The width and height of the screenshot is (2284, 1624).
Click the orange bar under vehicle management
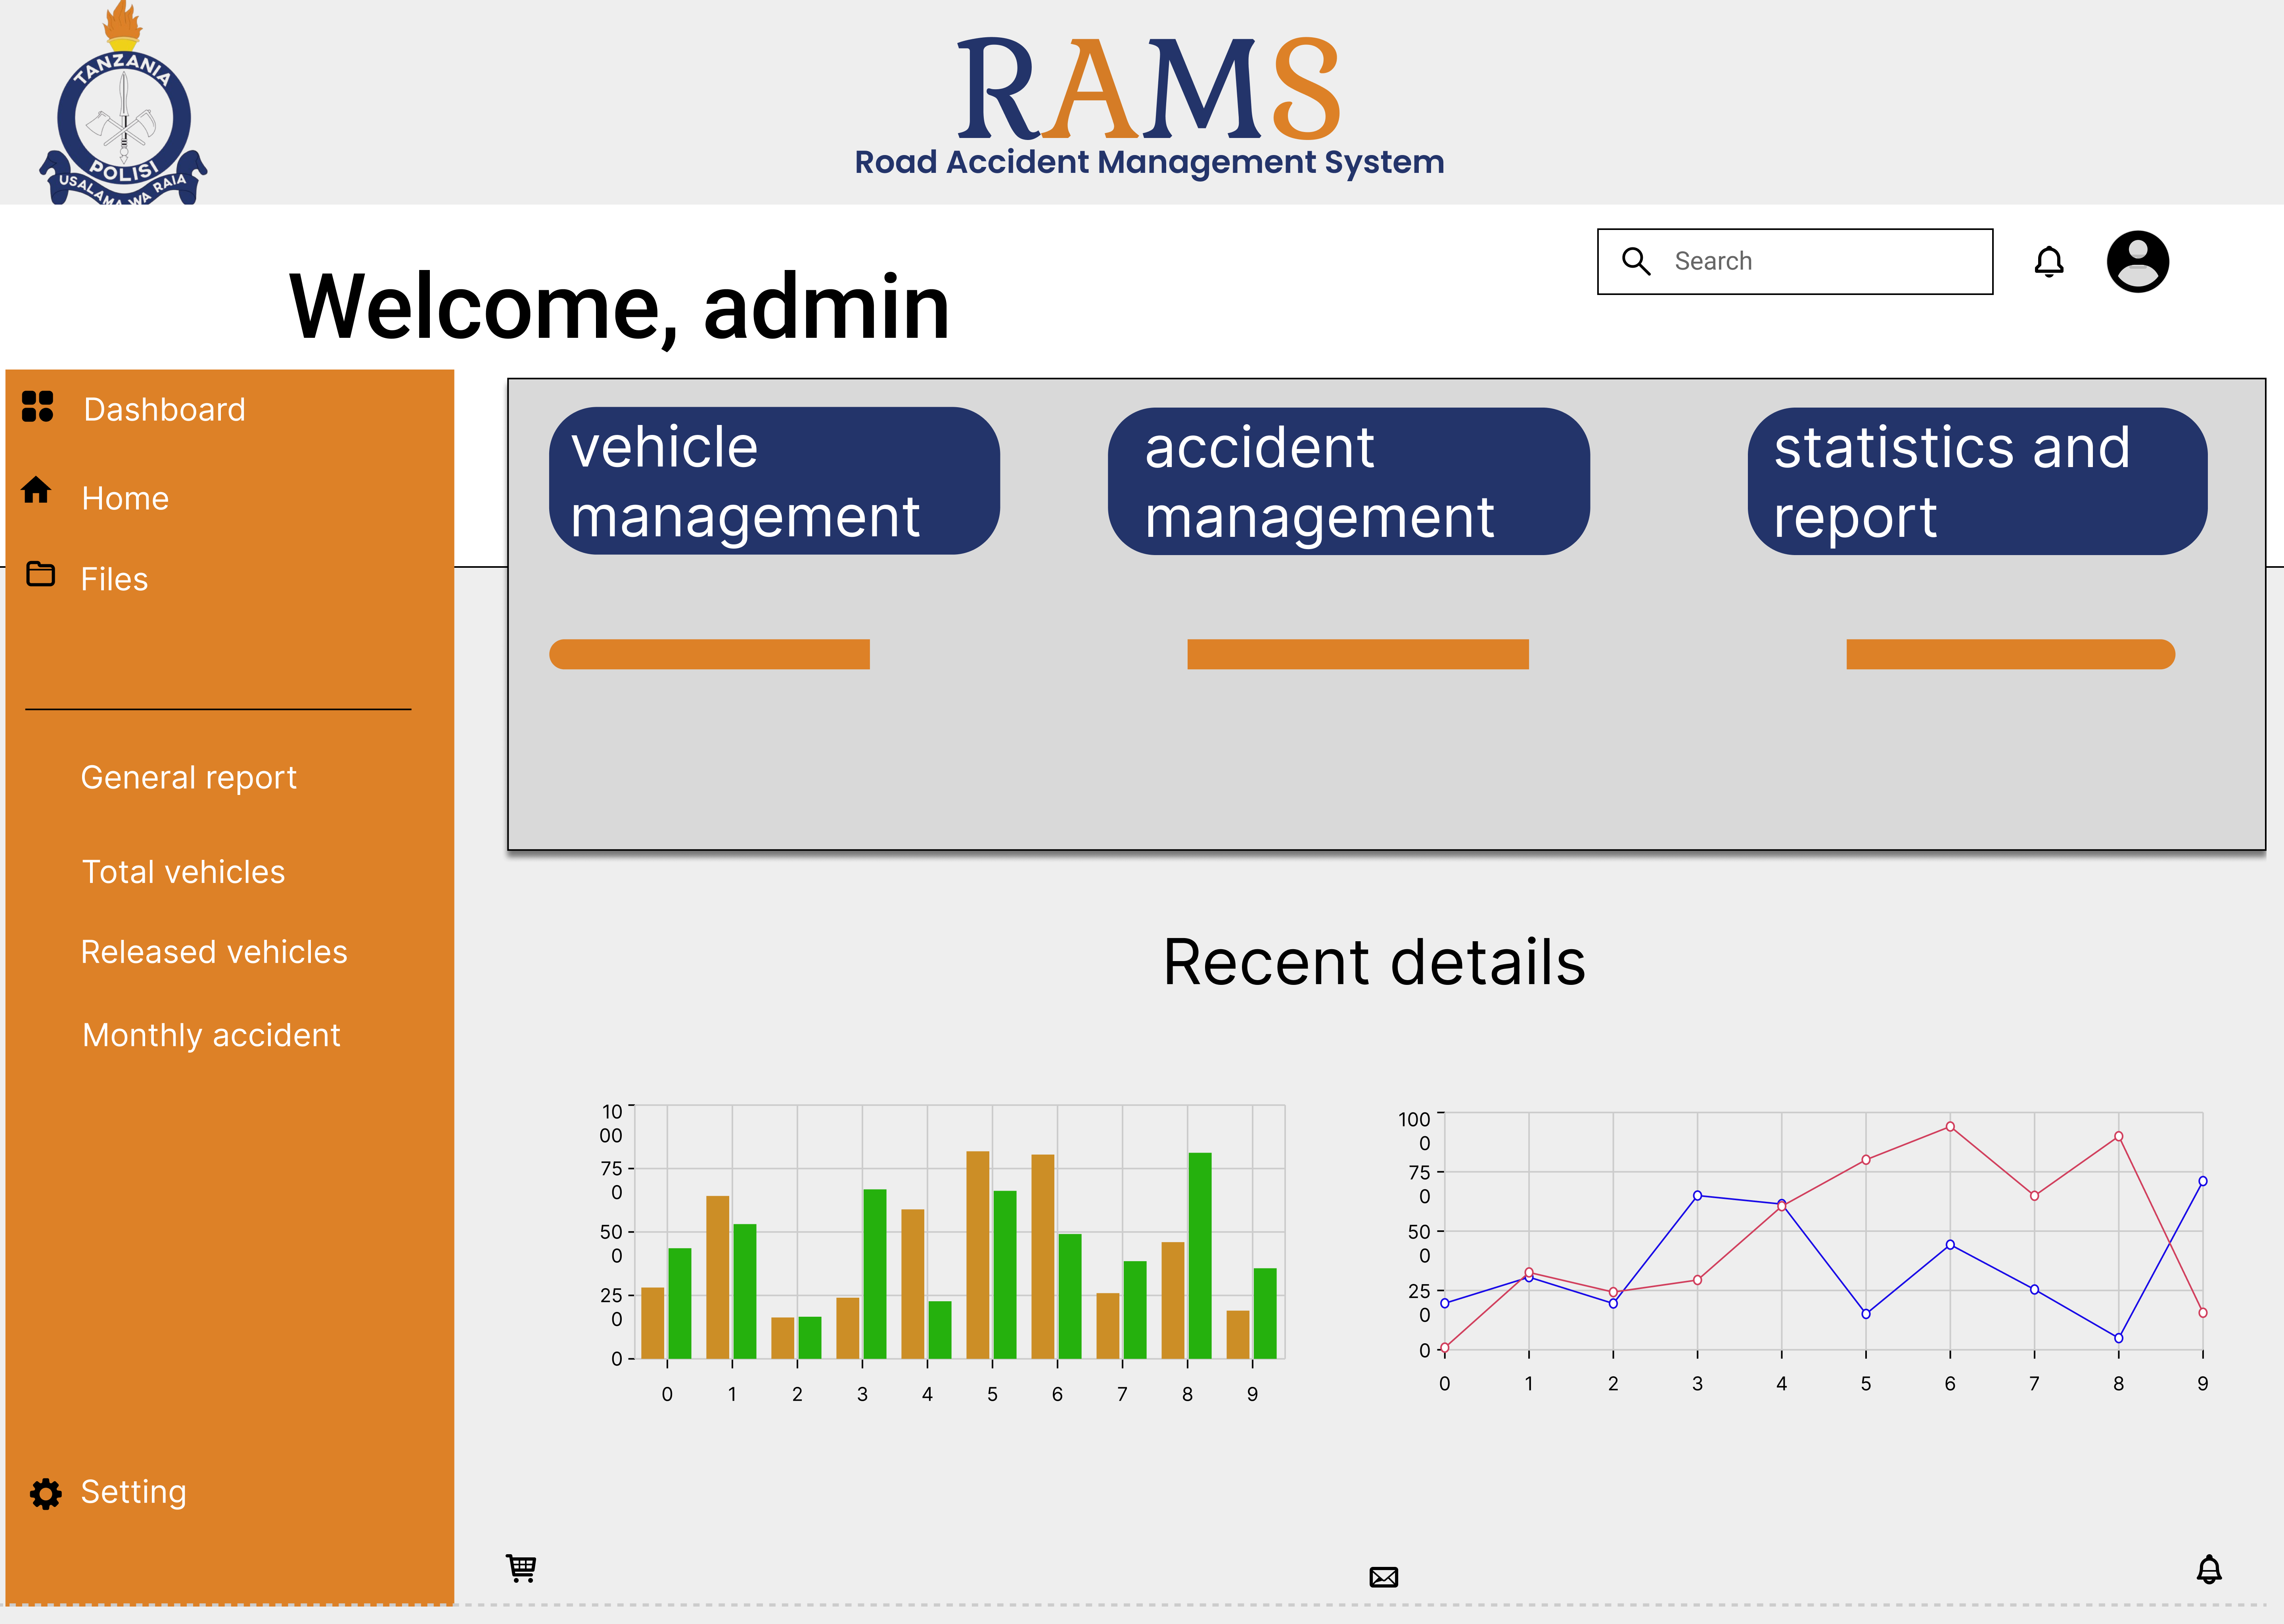[709, 654]
